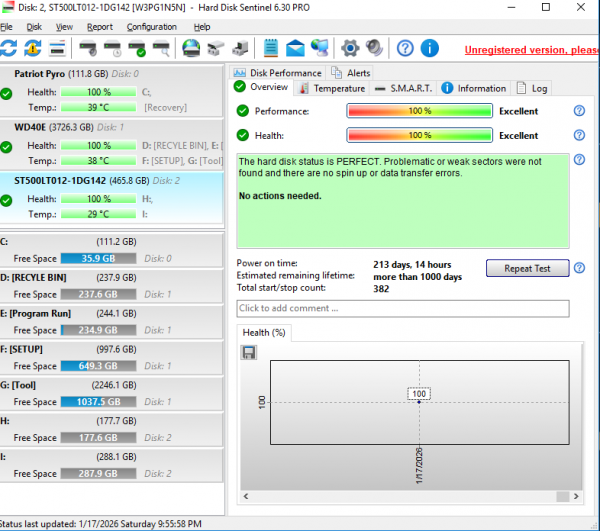Click the Repeat Test button
This screenshot has height=531, width=600.
click(x=527, y=268)
